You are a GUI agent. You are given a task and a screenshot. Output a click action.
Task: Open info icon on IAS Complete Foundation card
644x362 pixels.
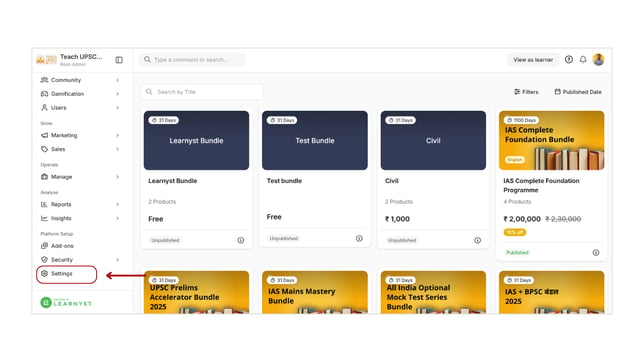596,253
